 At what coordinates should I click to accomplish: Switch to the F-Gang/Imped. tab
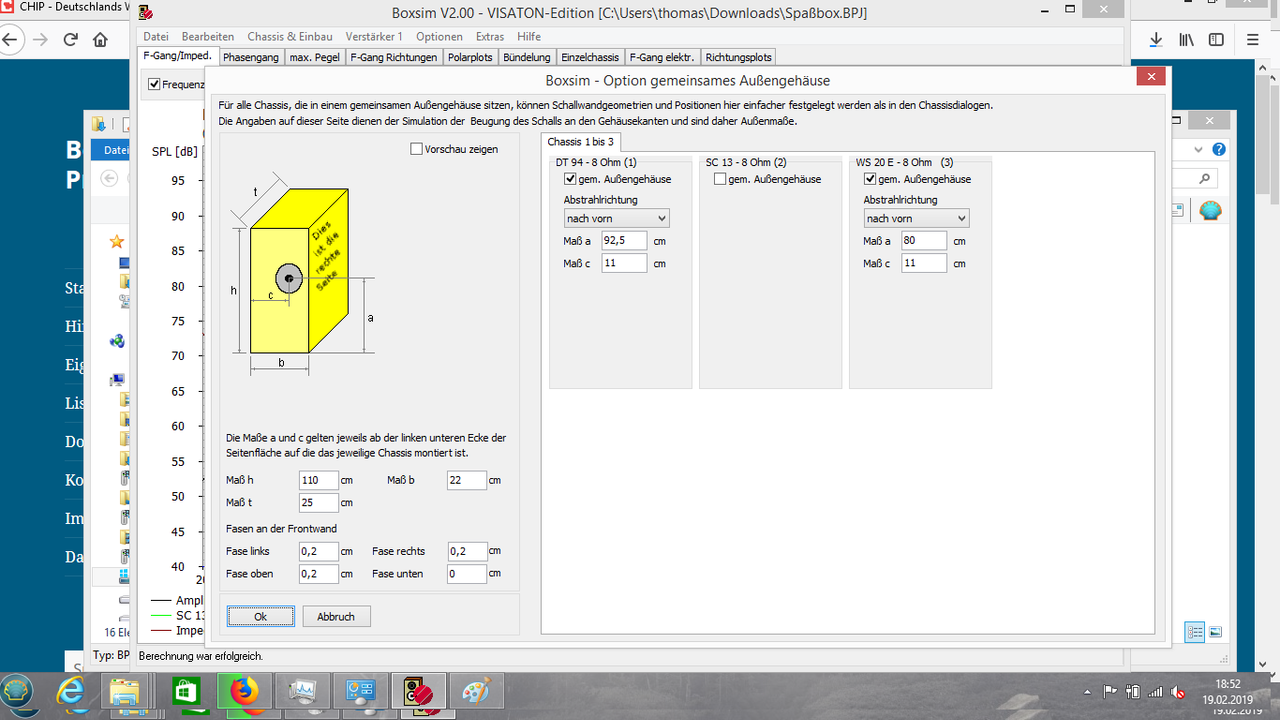point(177,56)
